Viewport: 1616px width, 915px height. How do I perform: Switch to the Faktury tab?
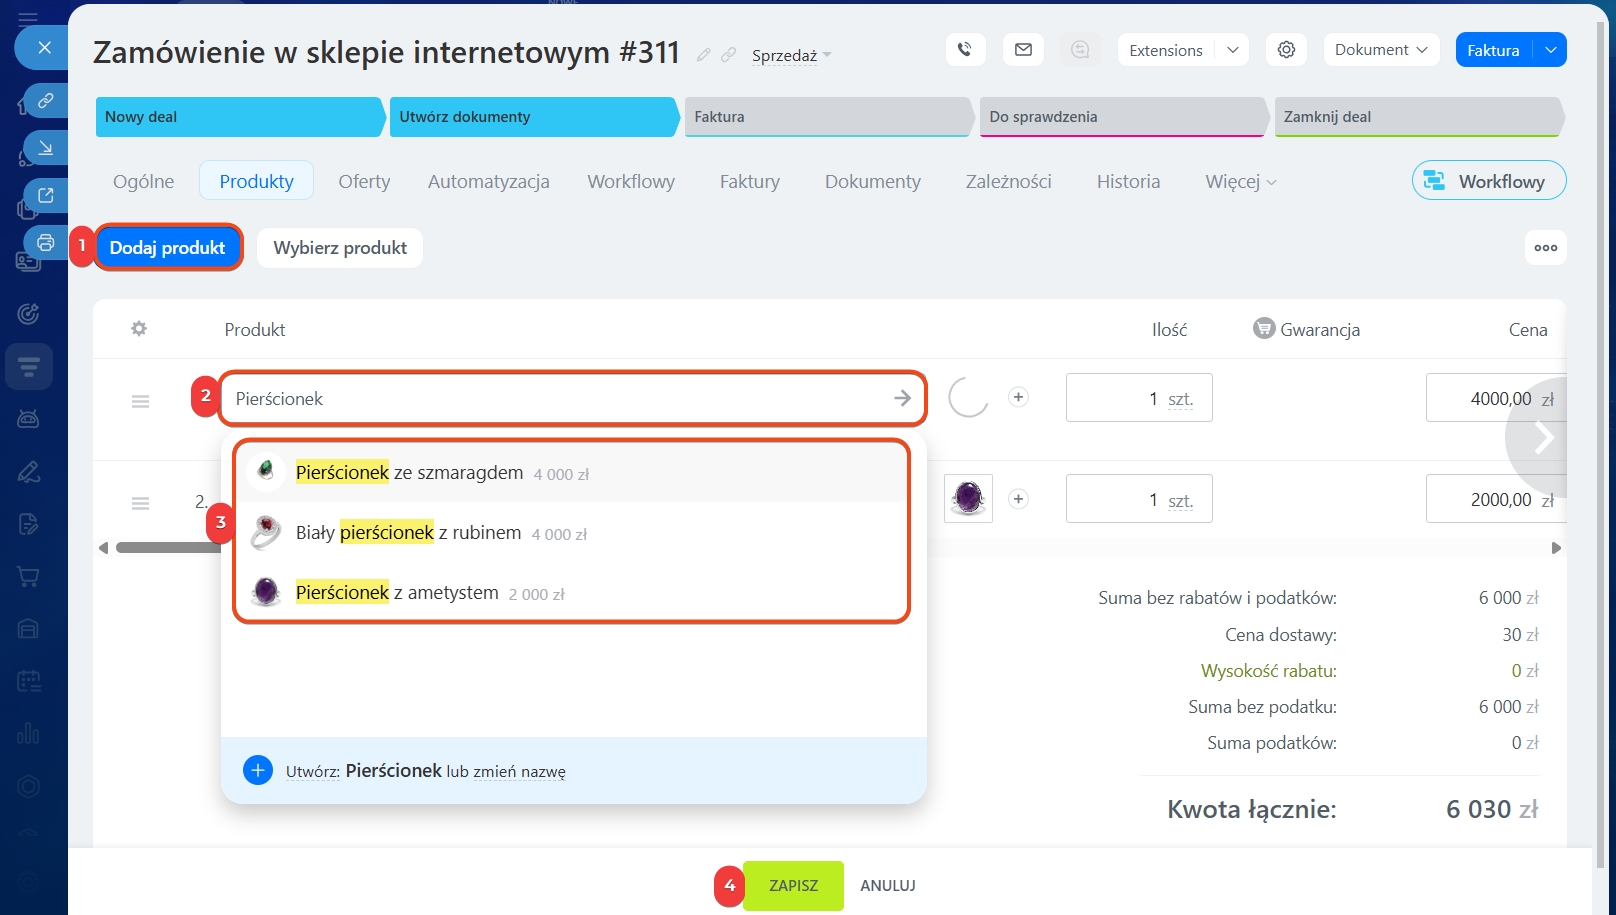[x=749, y=181]
